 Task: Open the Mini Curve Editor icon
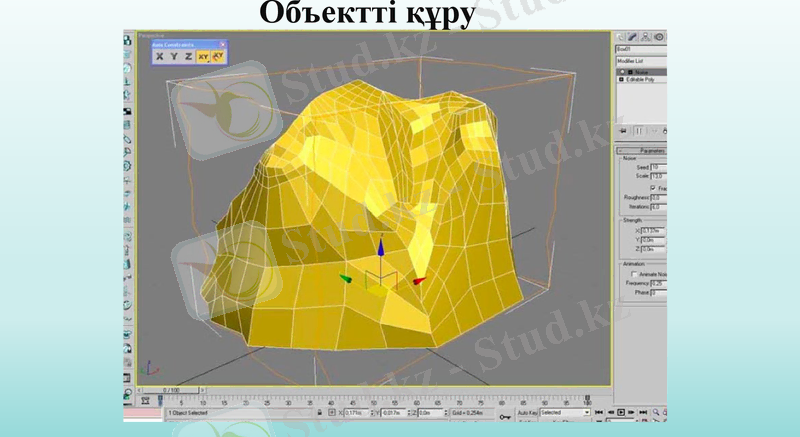(x=145, y=401)
